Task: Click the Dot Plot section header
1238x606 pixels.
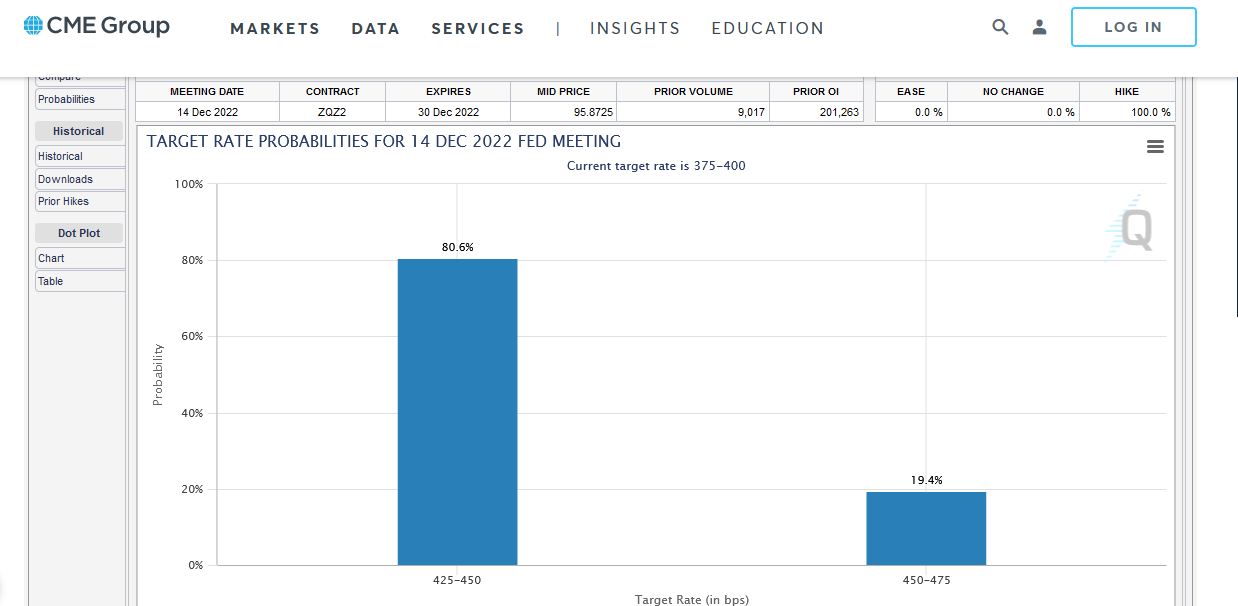Action: point(79,233)
